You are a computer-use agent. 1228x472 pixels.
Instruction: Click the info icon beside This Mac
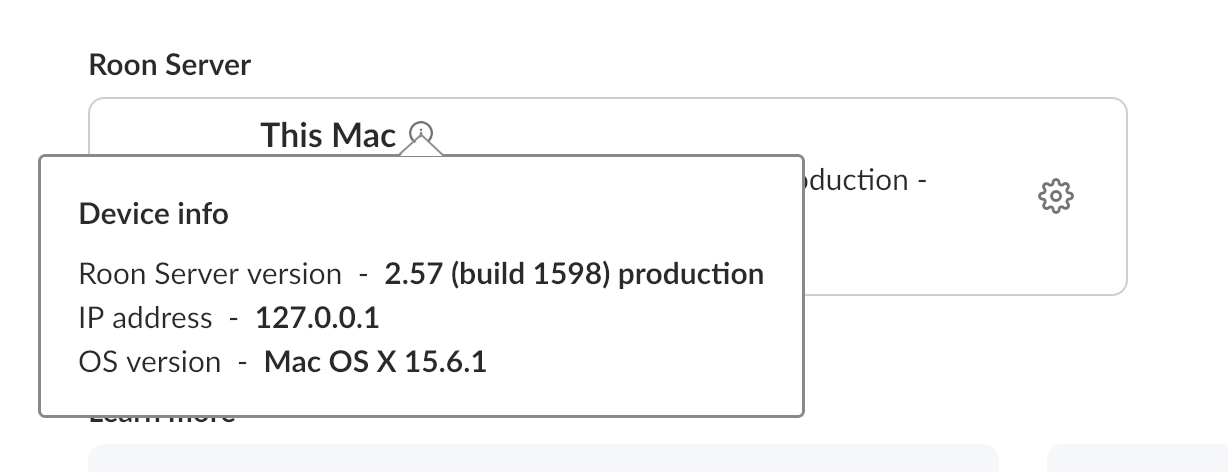[x=423, y=132]
